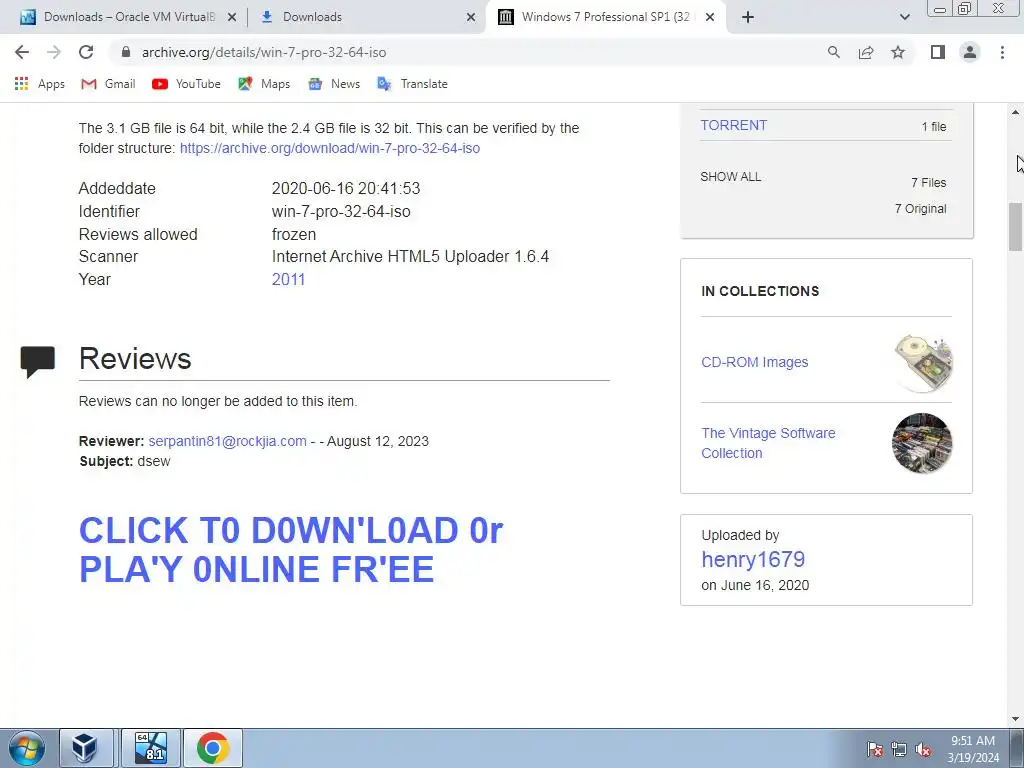1024x768 pixels.
Task: Open the 8.1 taskbar application
Action: [150, 748]
